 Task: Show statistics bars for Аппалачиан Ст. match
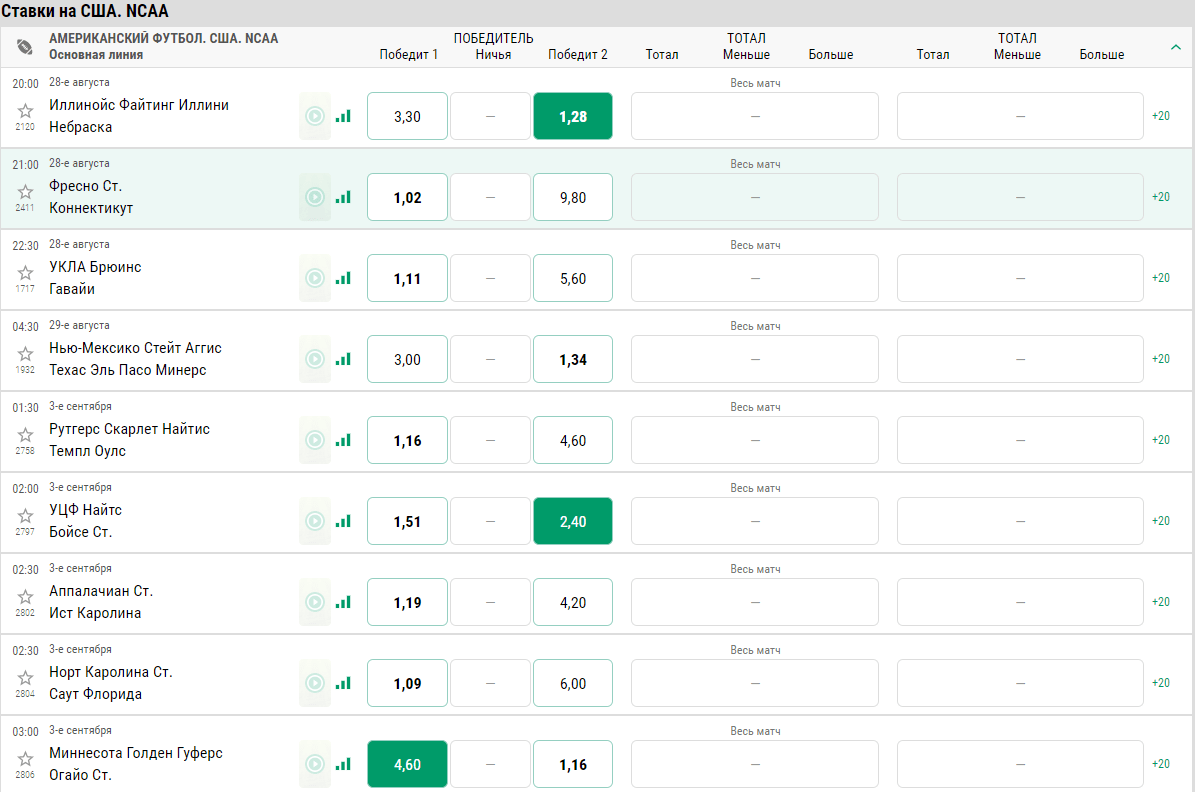pyautogui.click(x=343, y=602)
